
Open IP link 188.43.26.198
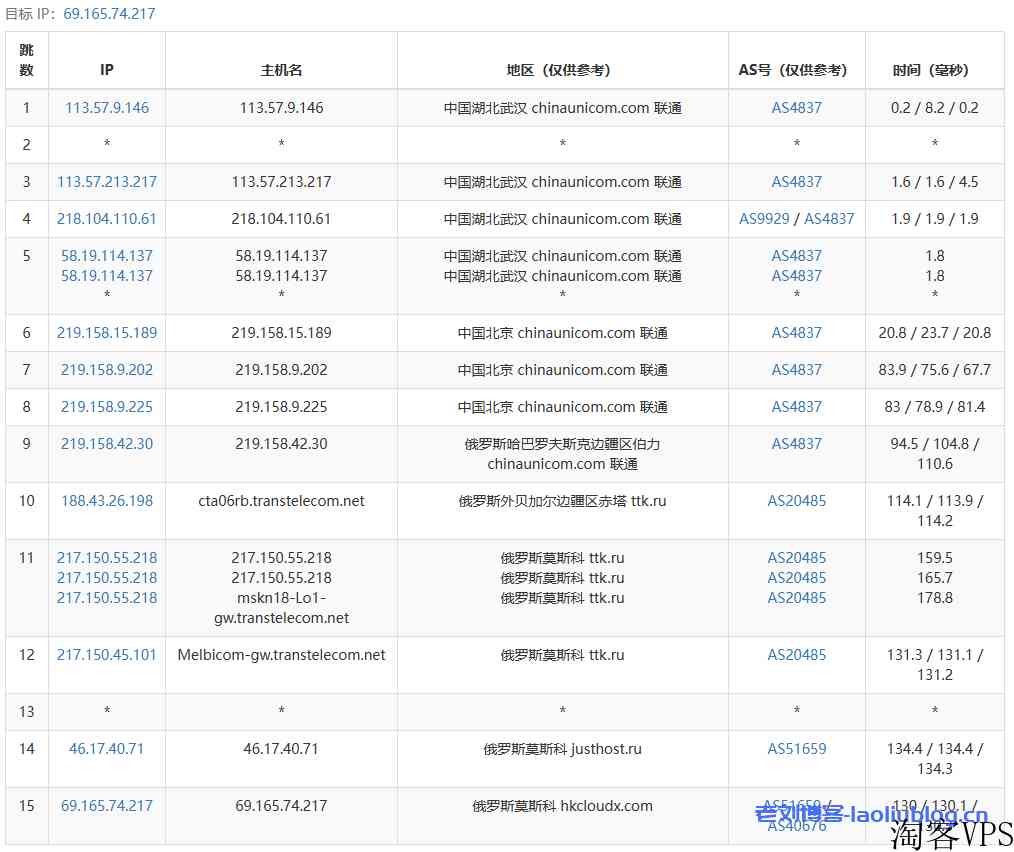[107, 501]
